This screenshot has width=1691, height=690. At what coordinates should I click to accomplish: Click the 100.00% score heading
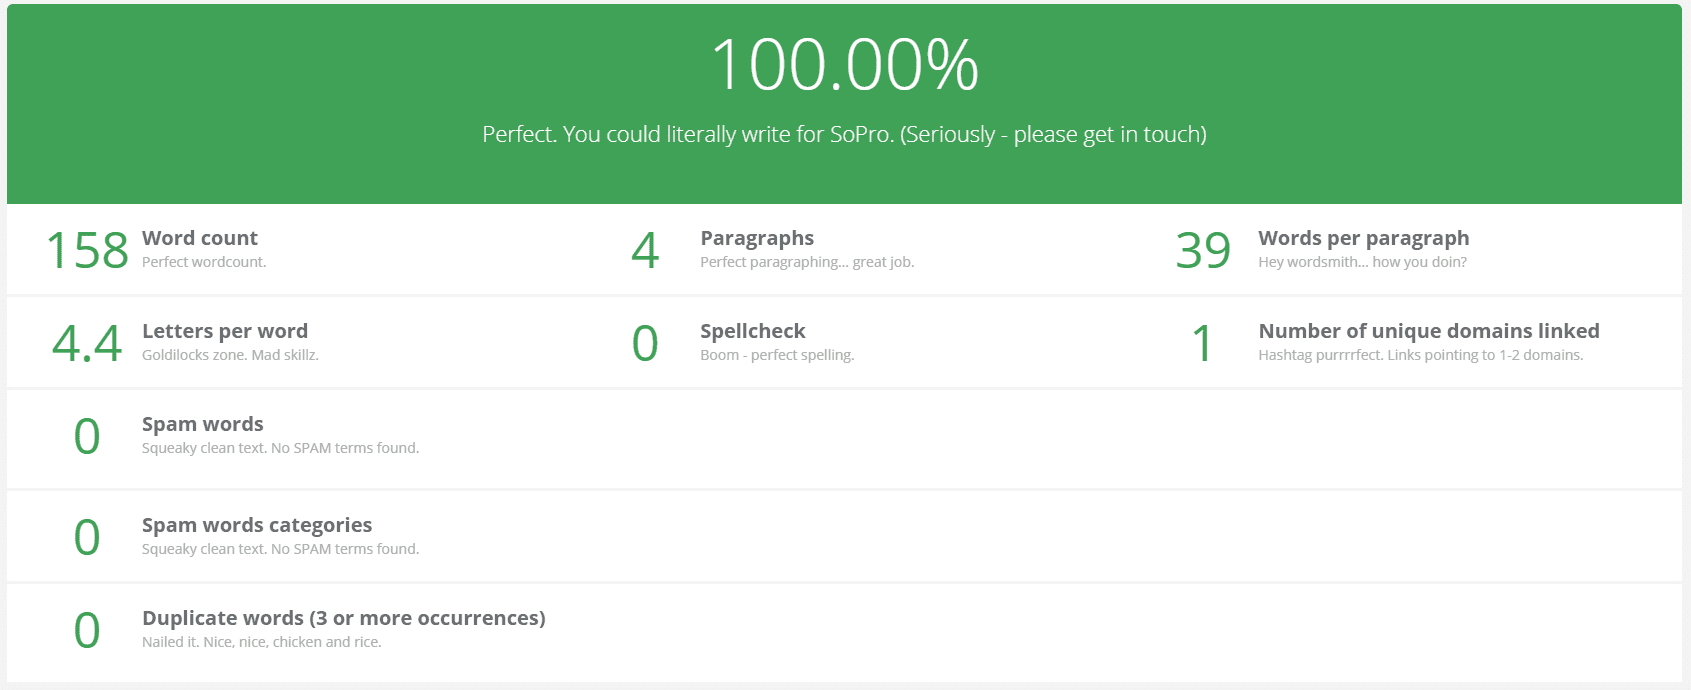(844, 65)
